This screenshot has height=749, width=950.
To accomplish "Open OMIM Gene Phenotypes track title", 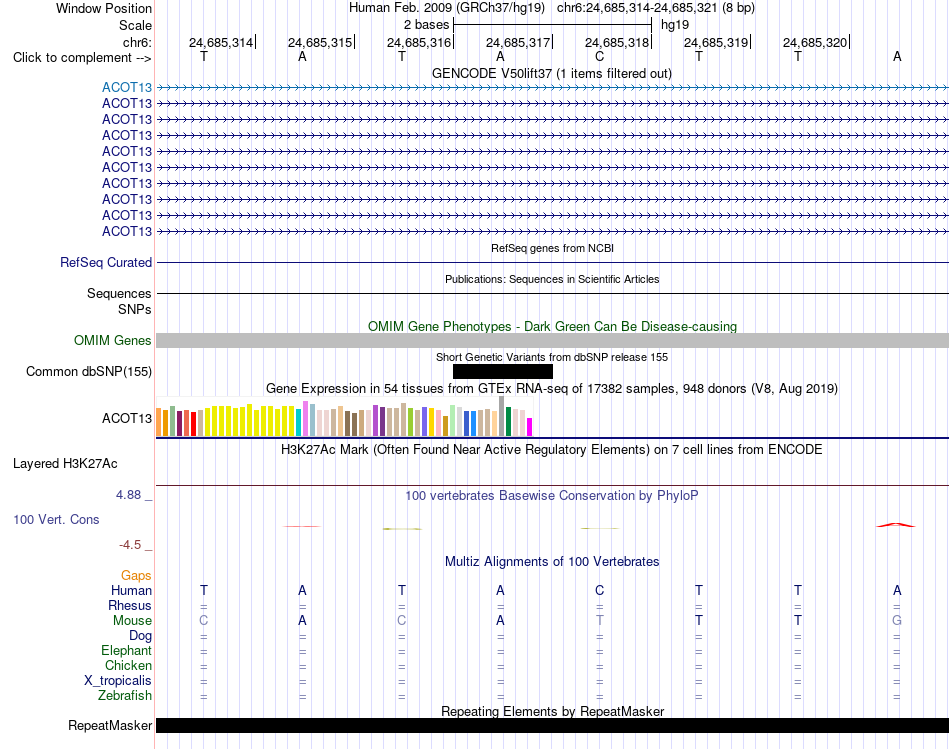I will tap(552, 326).
